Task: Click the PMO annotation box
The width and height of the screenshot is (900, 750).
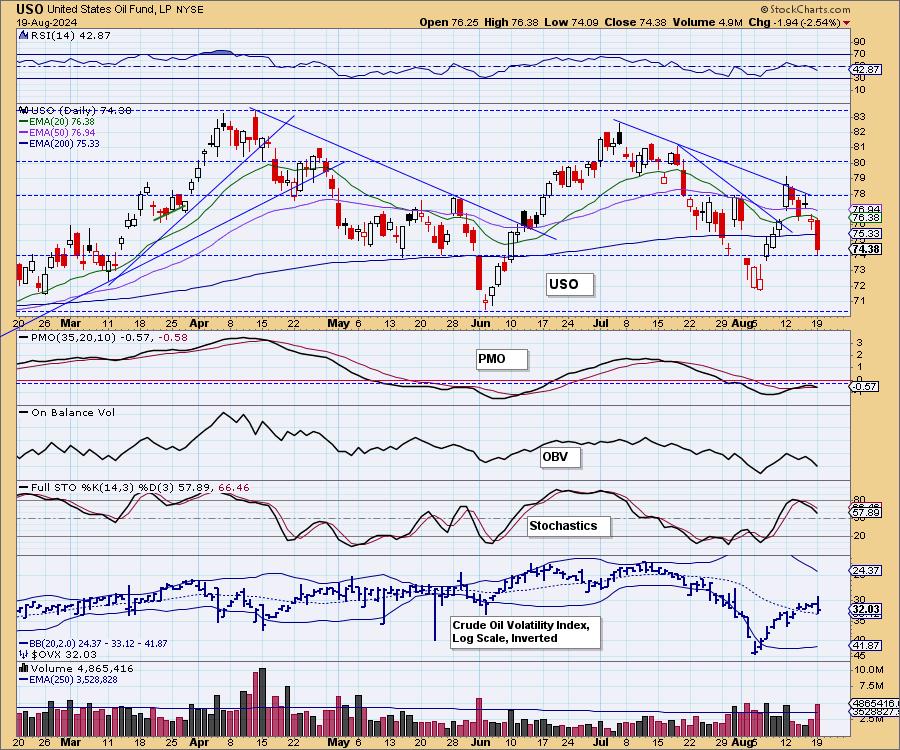Action: (x=501, y=359)
